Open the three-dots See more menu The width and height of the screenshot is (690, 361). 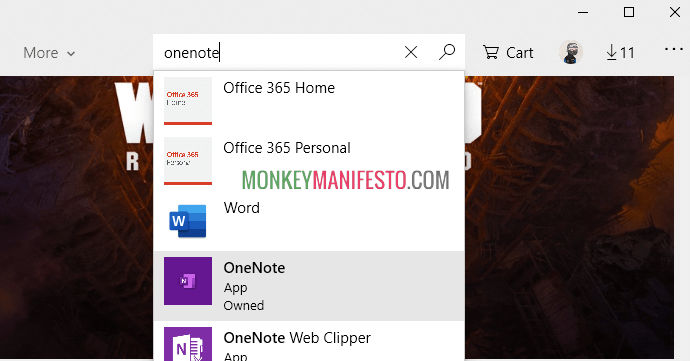coord(674,49)
